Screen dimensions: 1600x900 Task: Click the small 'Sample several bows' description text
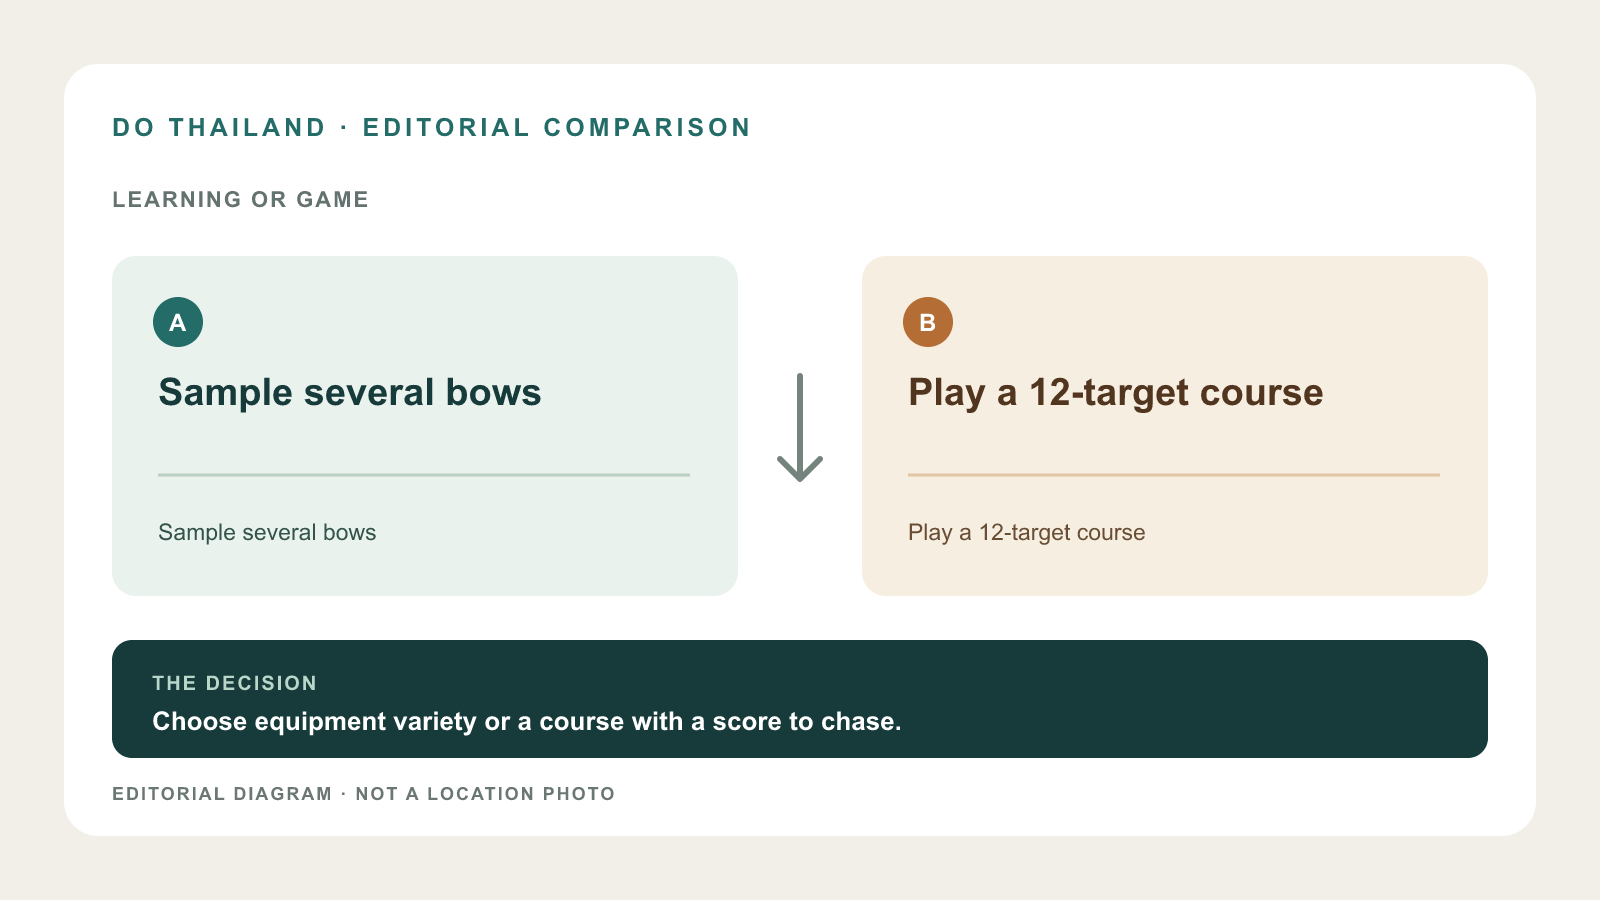[267, 532]
